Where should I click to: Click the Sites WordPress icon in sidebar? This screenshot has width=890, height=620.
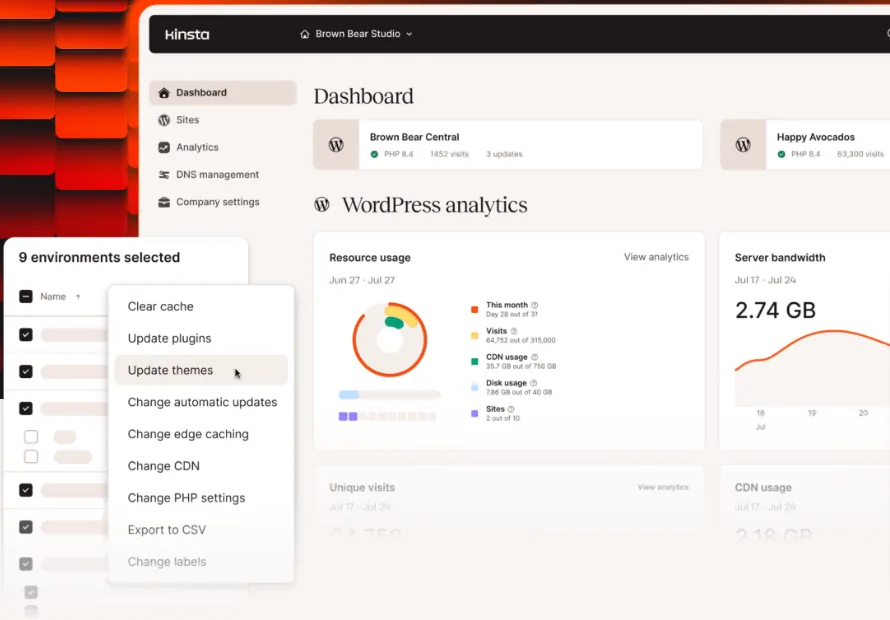(x=164, y=120)
